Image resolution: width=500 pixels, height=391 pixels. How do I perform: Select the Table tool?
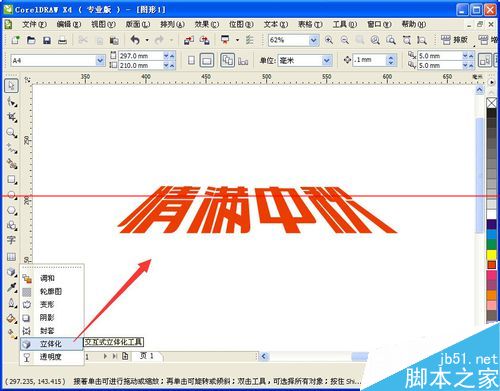coord(11,257)
